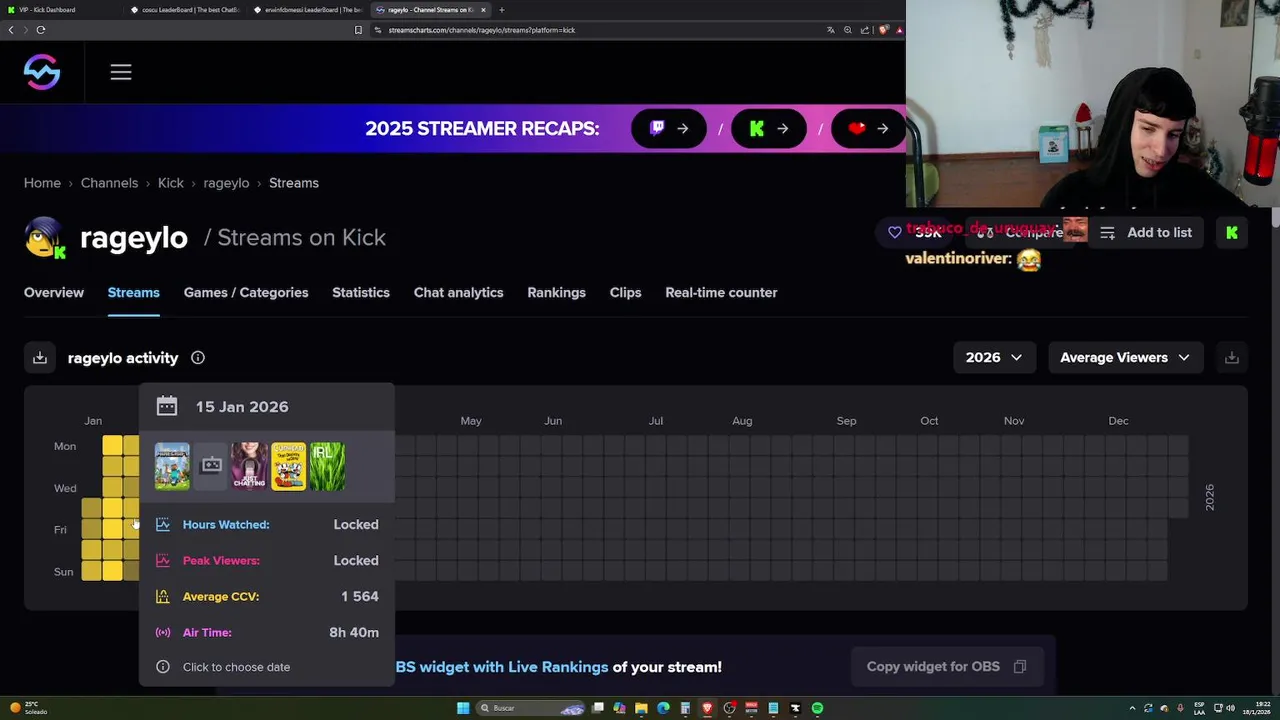Click the calendar icon next to 15 Jan 2026
Screen dimensions: 1280x720
pos(167,407)
